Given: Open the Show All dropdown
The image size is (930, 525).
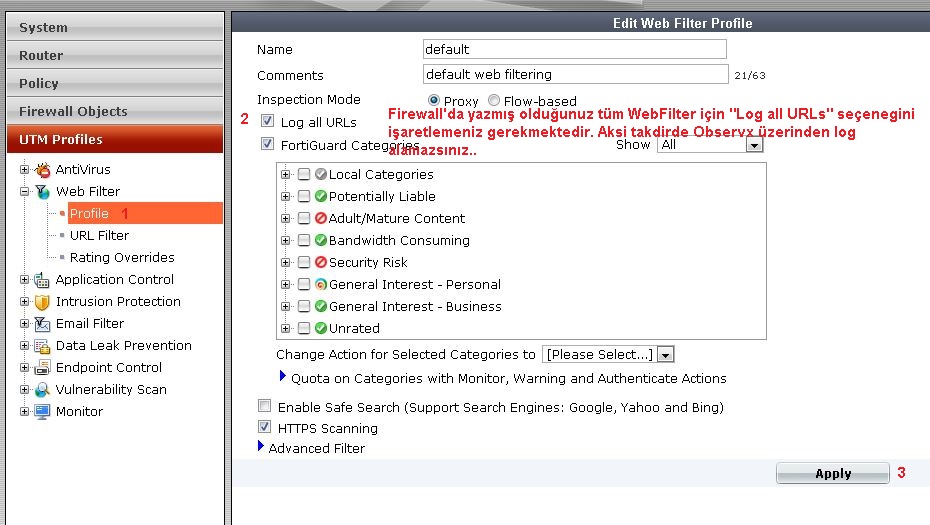Looking at the screenshot, I should (x=710, y=145).
